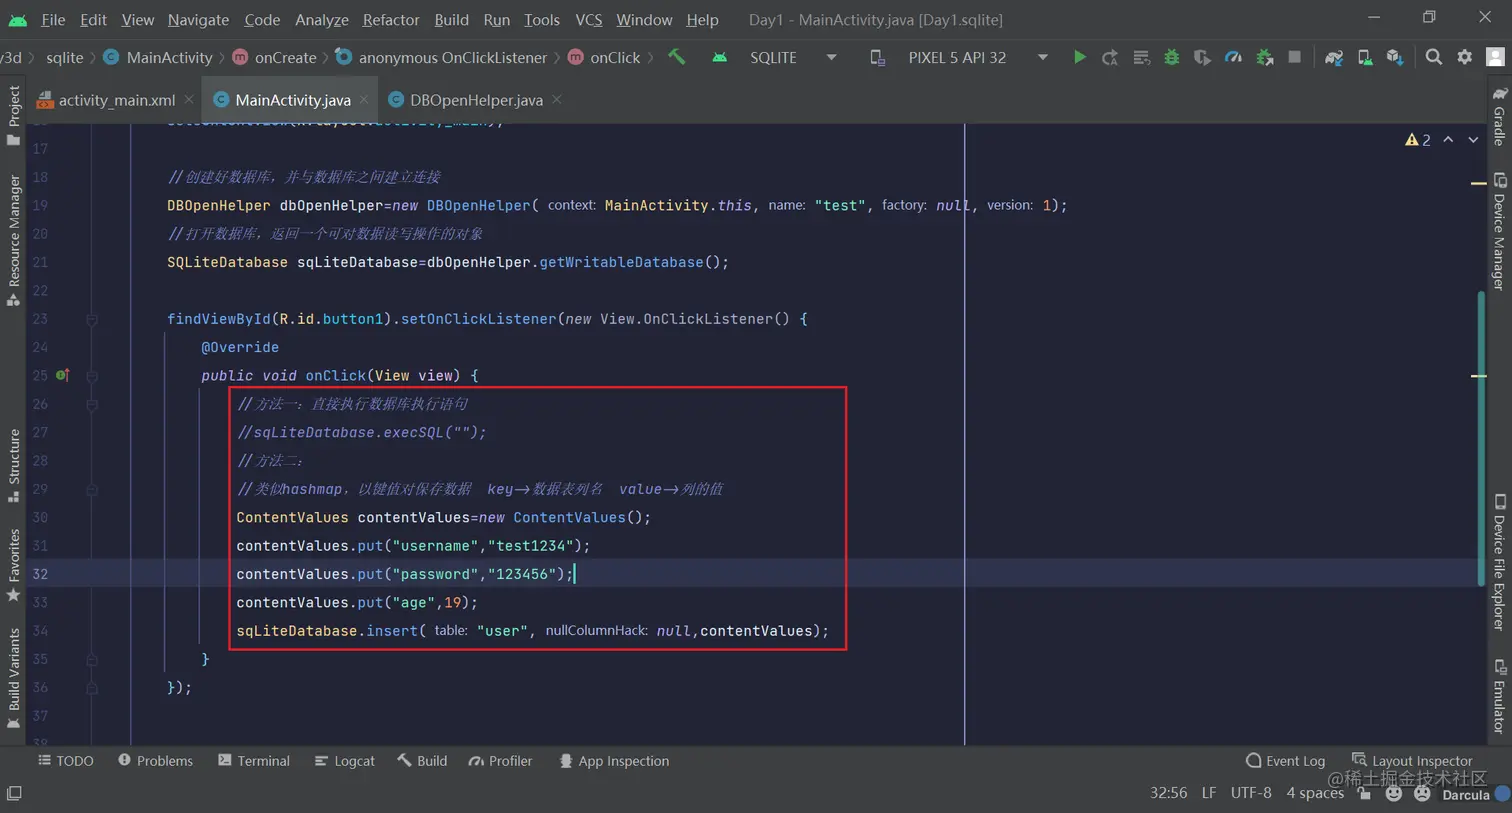Collapse onClick method fold at line 25
The image size is (1512, 813).
(91, 376)
